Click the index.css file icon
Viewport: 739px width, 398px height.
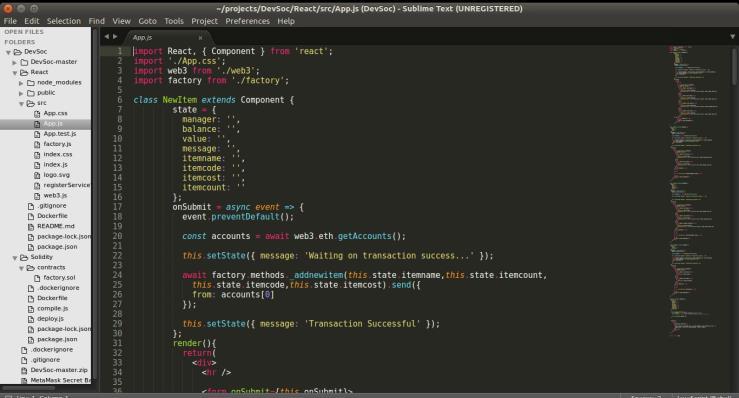tap(37, 155)
